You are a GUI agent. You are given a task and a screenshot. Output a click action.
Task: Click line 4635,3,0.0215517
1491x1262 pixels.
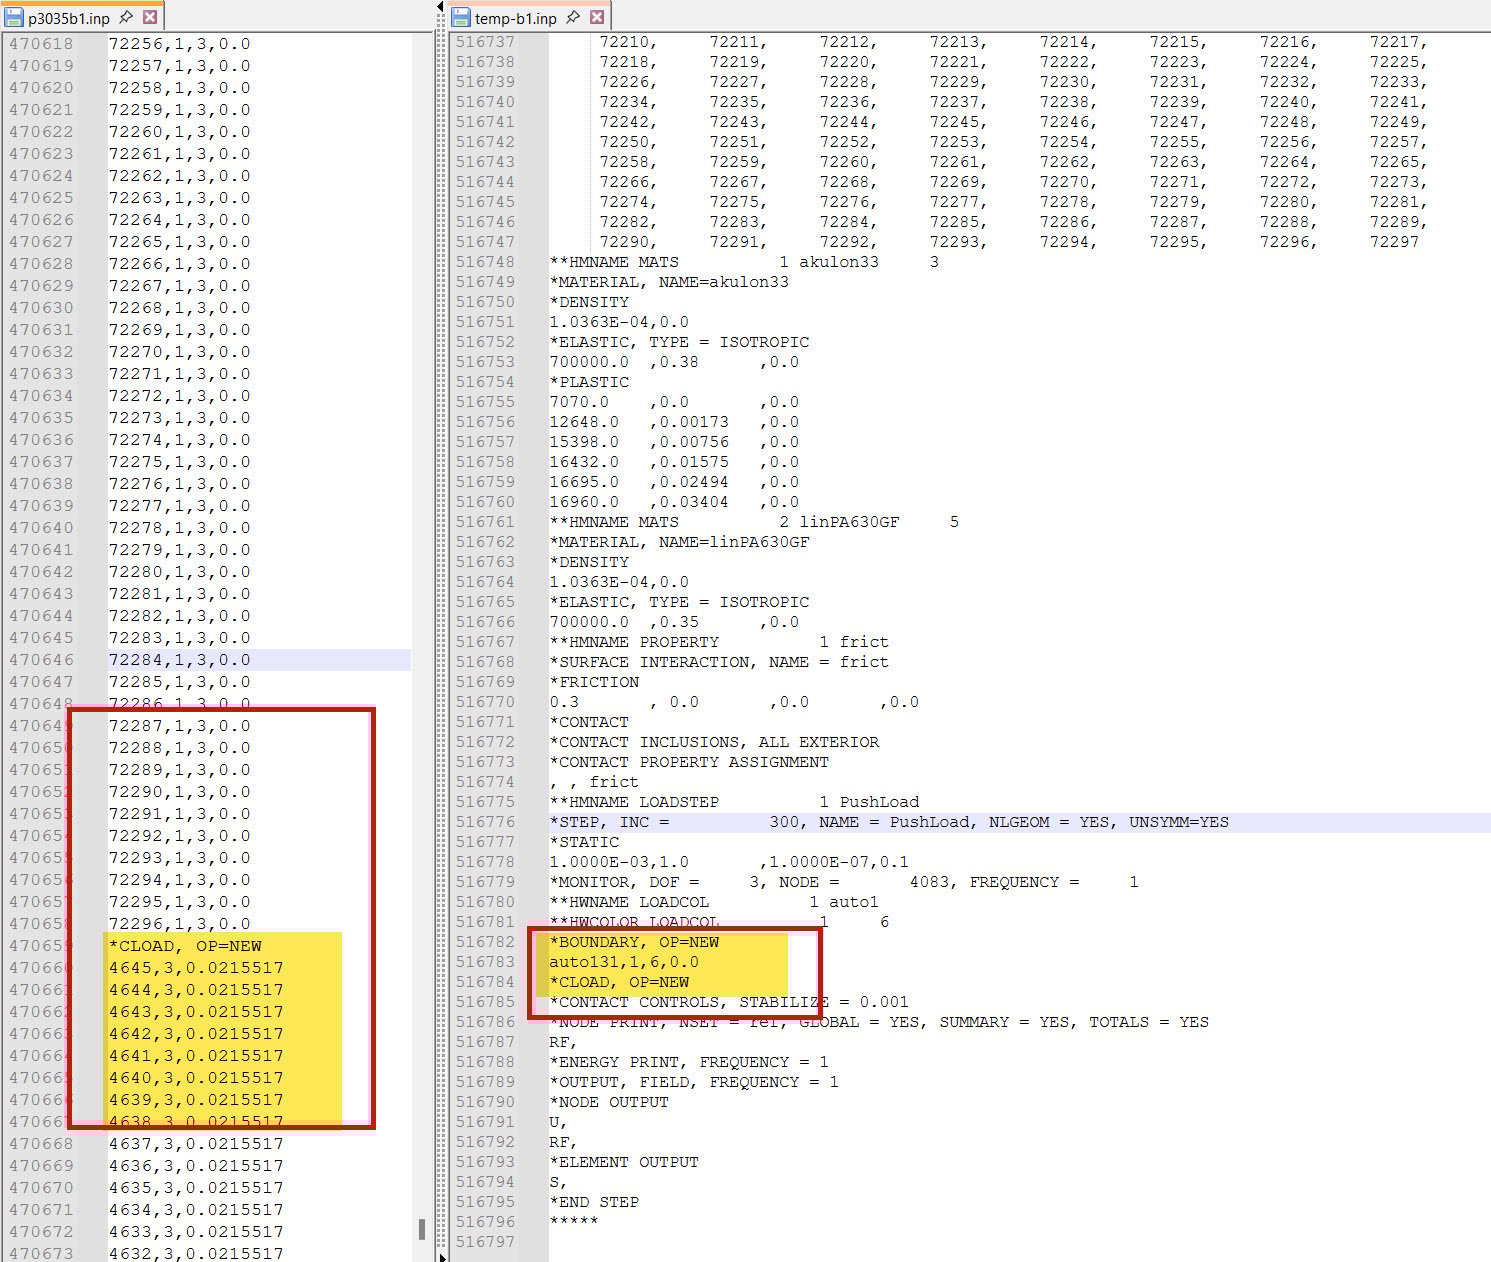(x=196, y=1188)
